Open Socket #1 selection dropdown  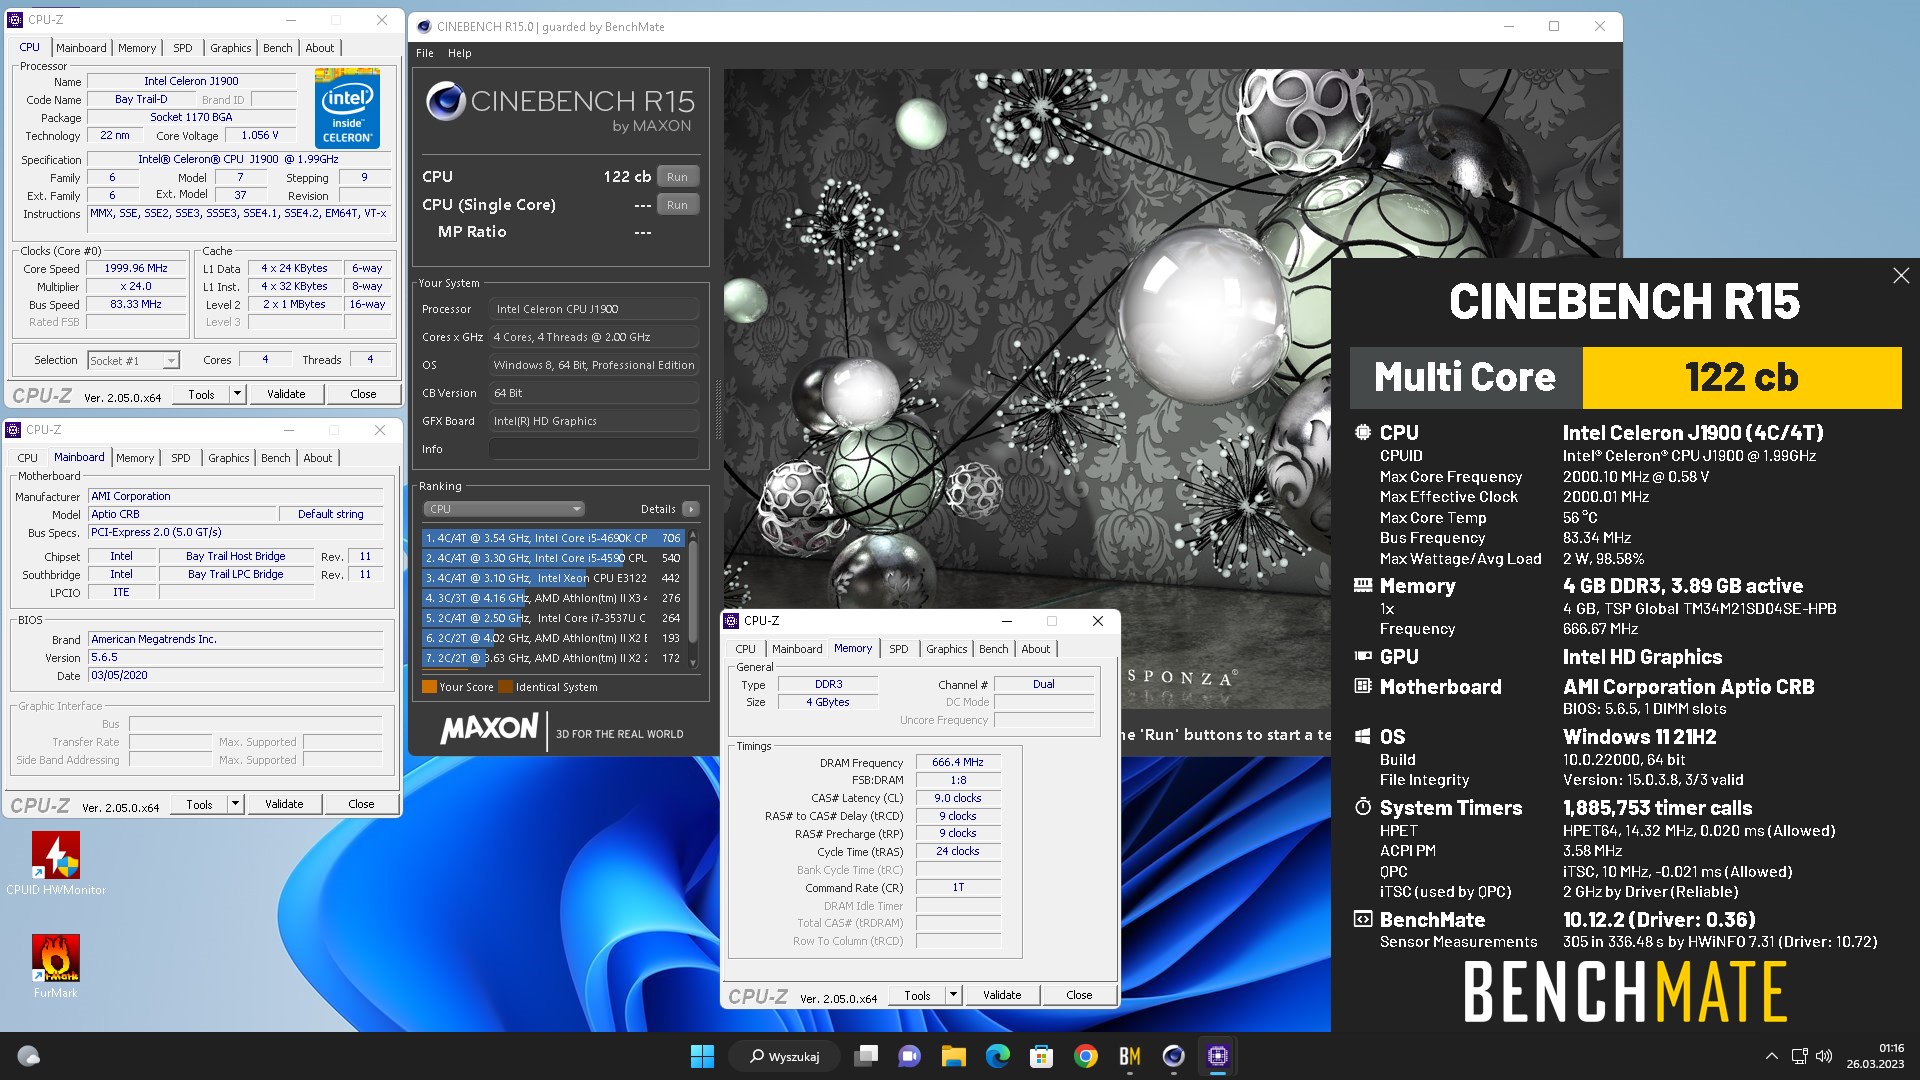tap(133, 360)
